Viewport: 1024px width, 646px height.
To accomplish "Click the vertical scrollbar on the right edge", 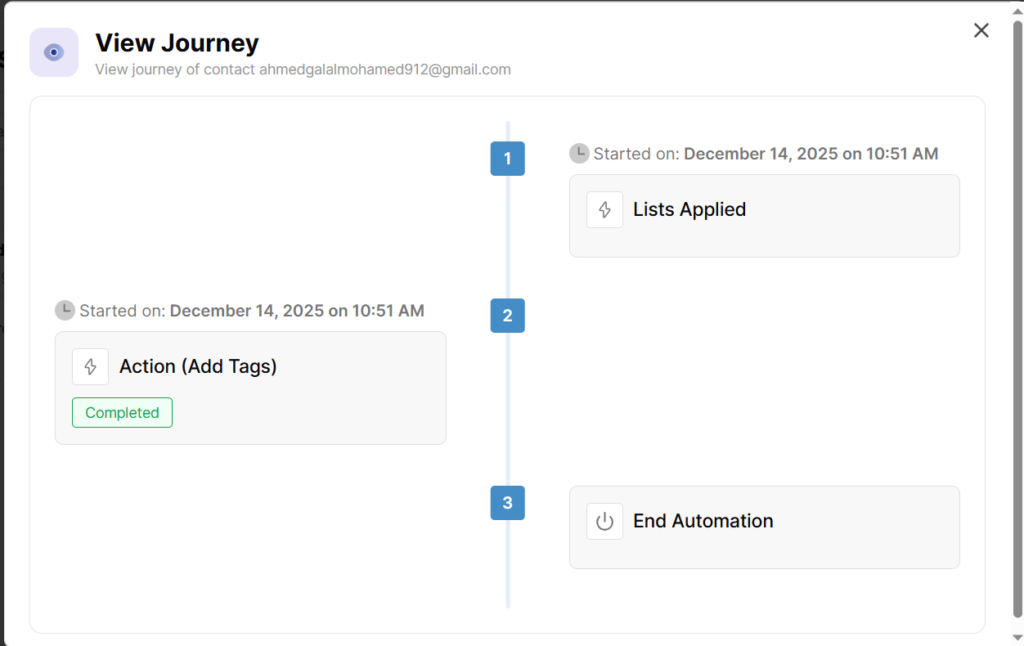I will pos(1018,300).
